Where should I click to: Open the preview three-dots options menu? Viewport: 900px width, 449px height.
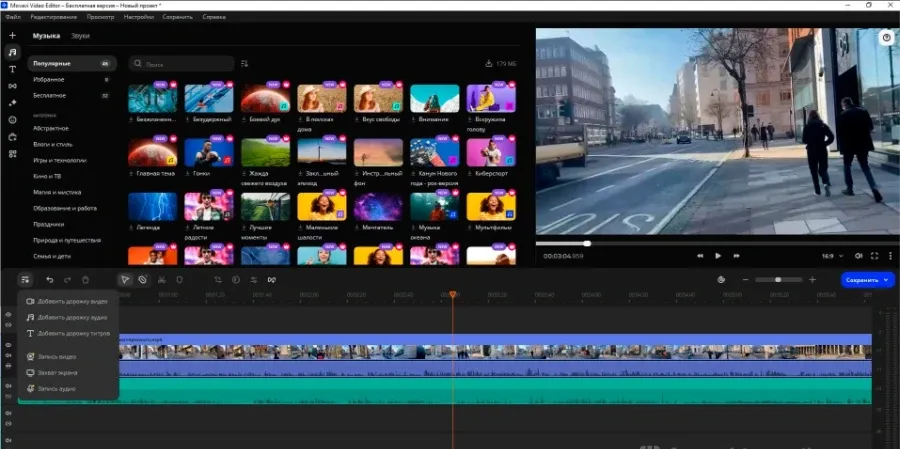[890, 256]
